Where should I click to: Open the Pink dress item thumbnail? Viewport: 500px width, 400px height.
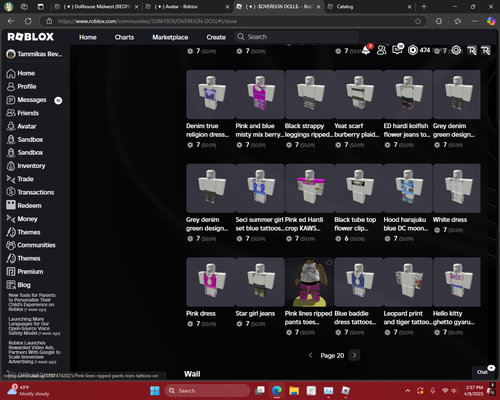211,282
